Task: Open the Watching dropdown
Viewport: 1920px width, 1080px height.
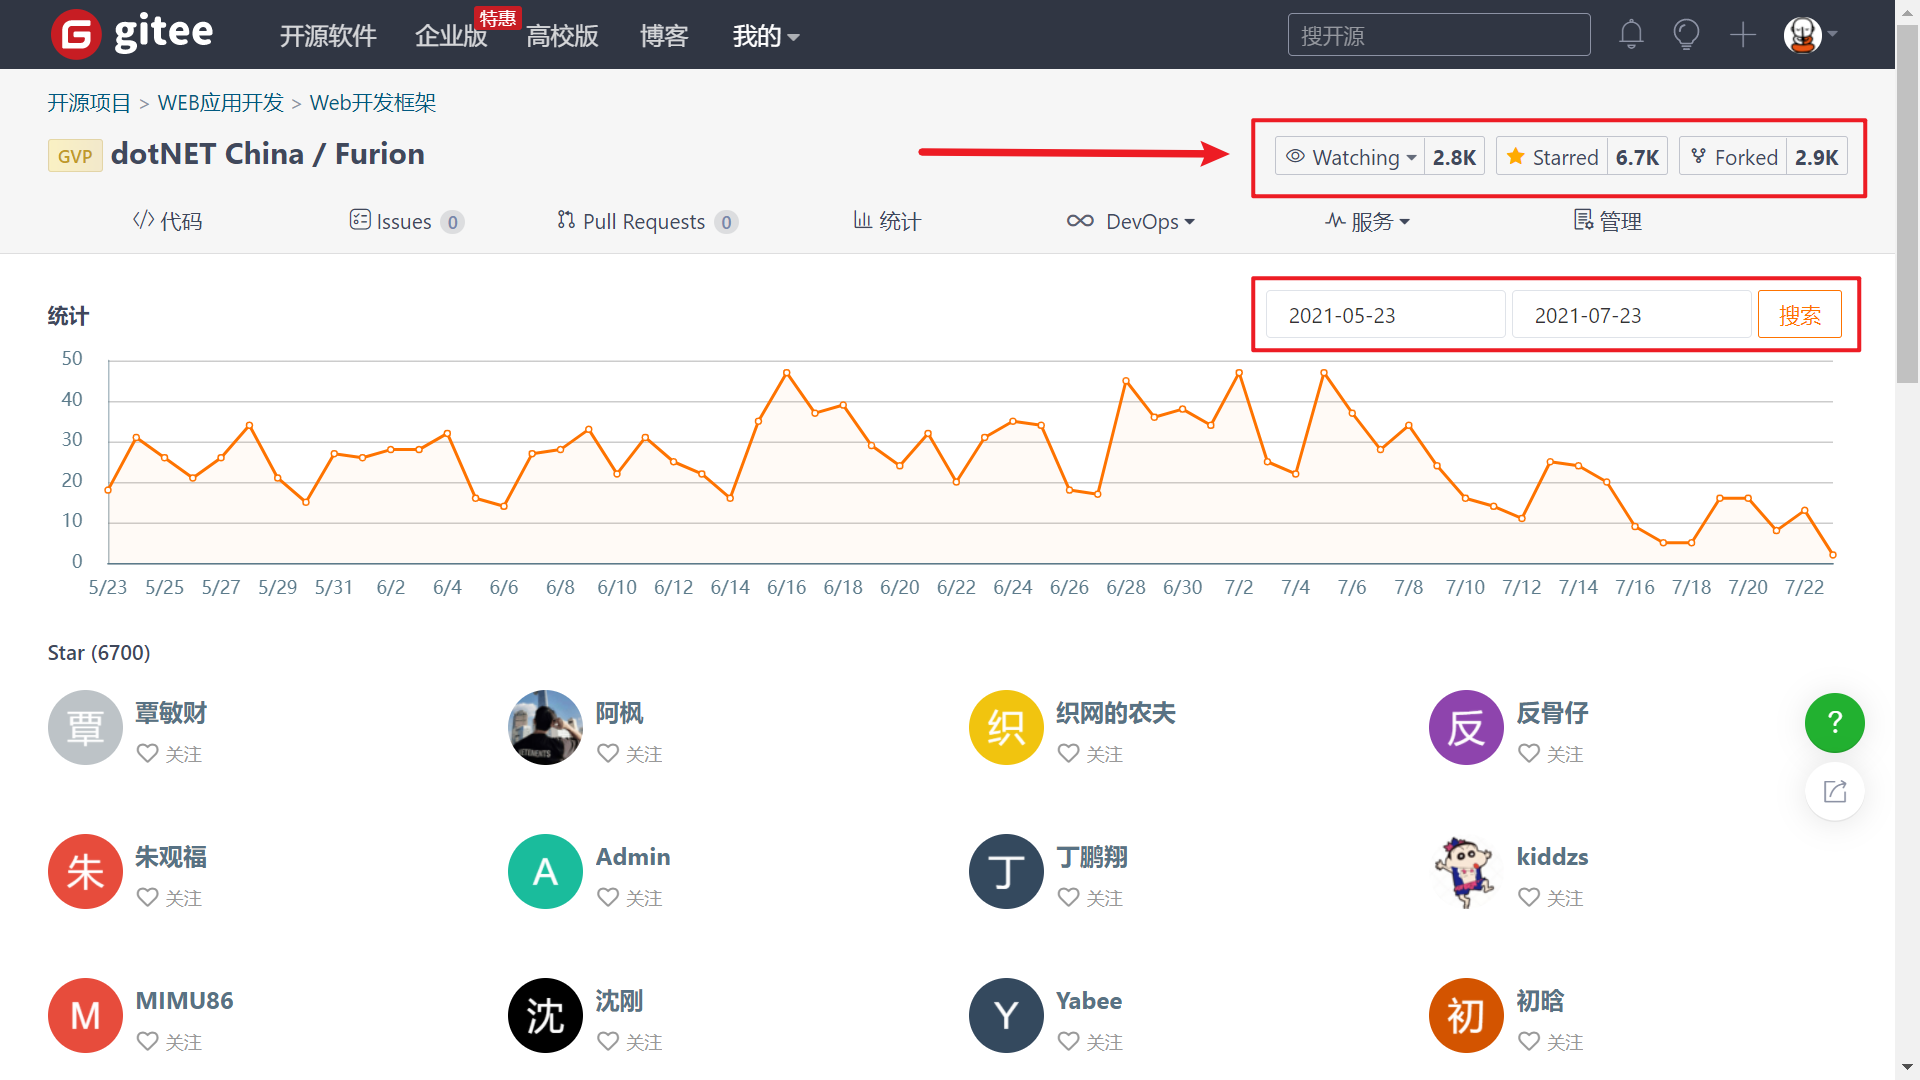Action: tap(1350, 157)
